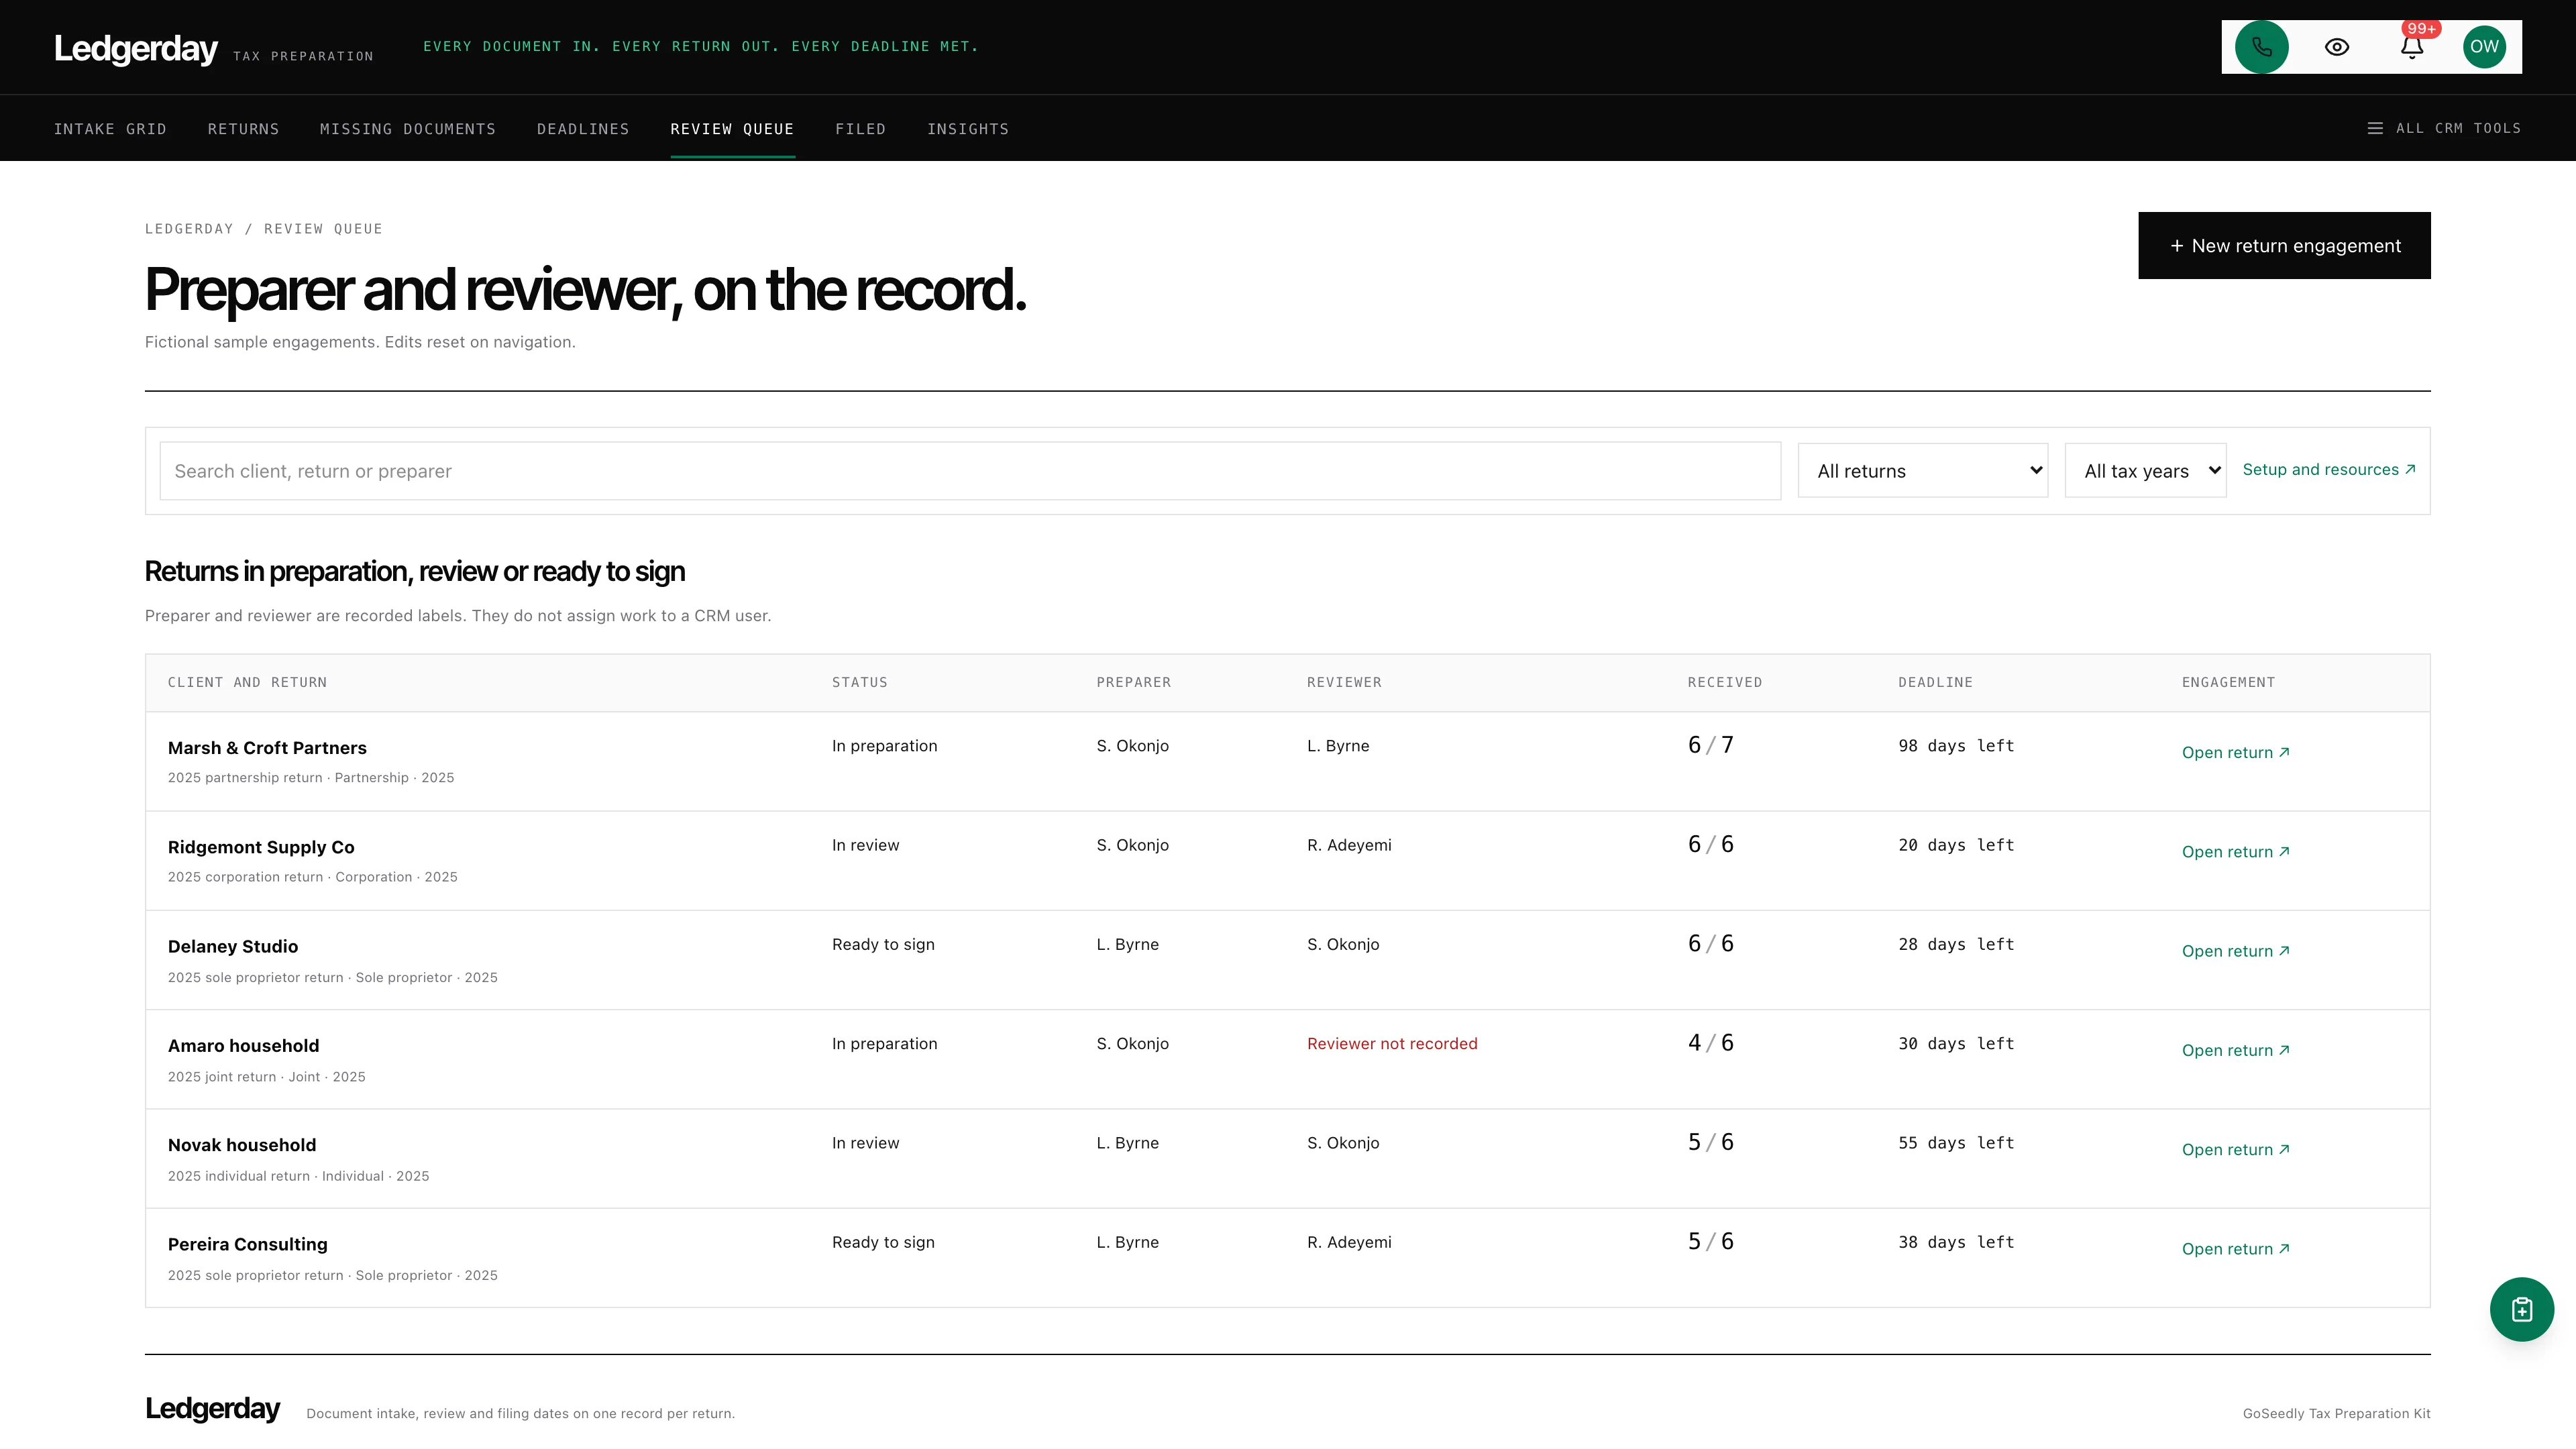Click the green phone call icon

[2261, 47]
